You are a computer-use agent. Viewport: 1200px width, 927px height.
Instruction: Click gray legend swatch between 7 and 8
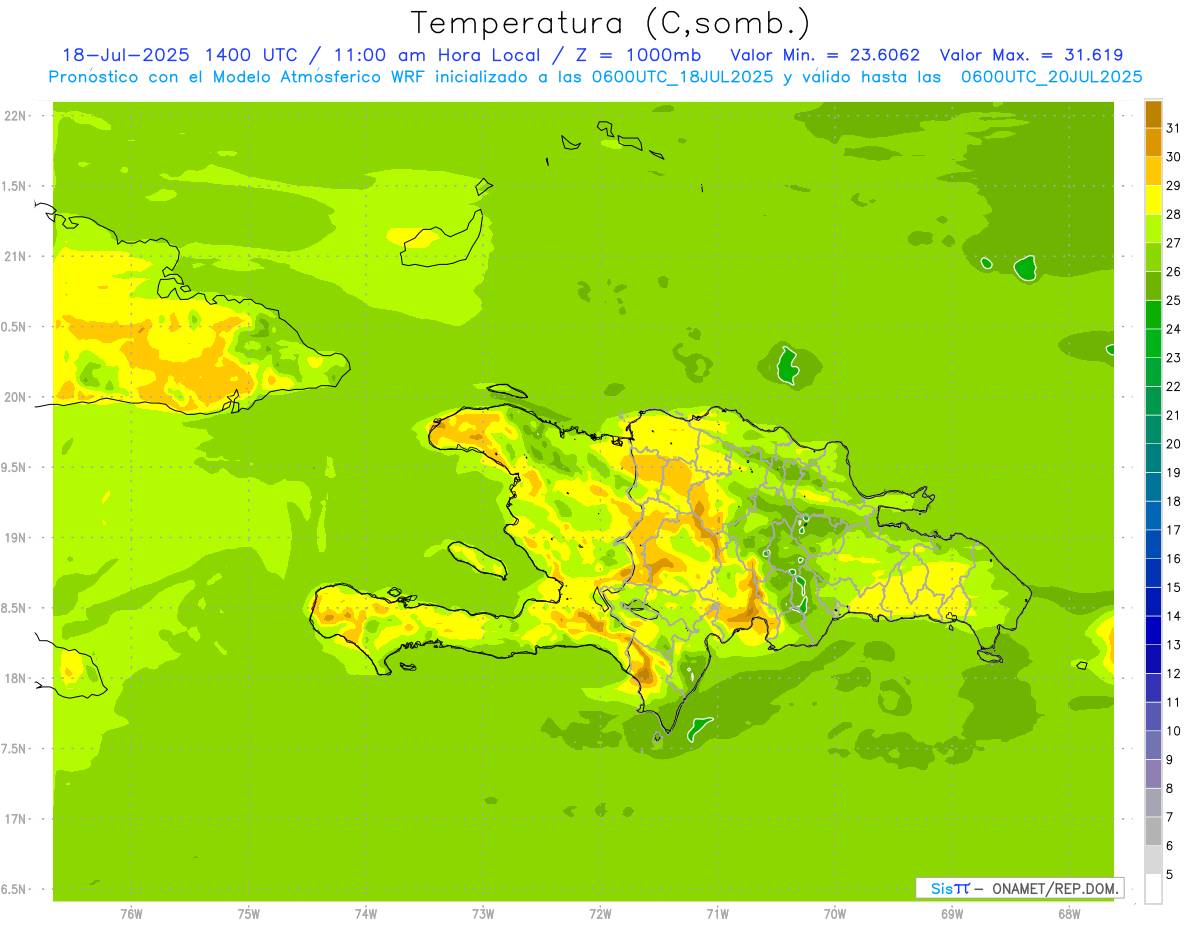click(1153, 802)
